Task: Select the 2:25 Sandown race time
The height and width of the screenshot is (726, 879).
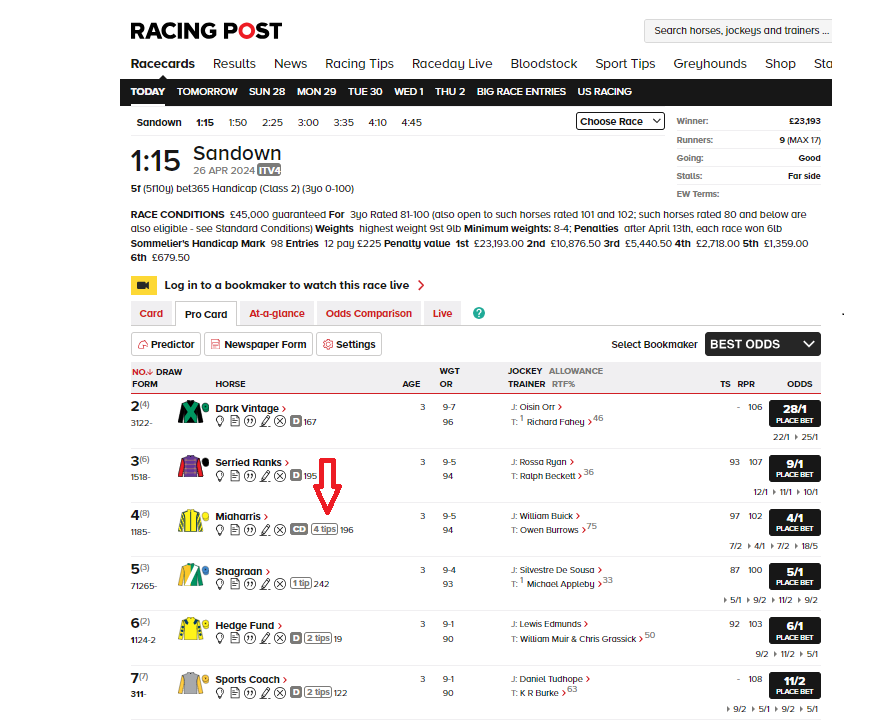Action: click(272, 122)
